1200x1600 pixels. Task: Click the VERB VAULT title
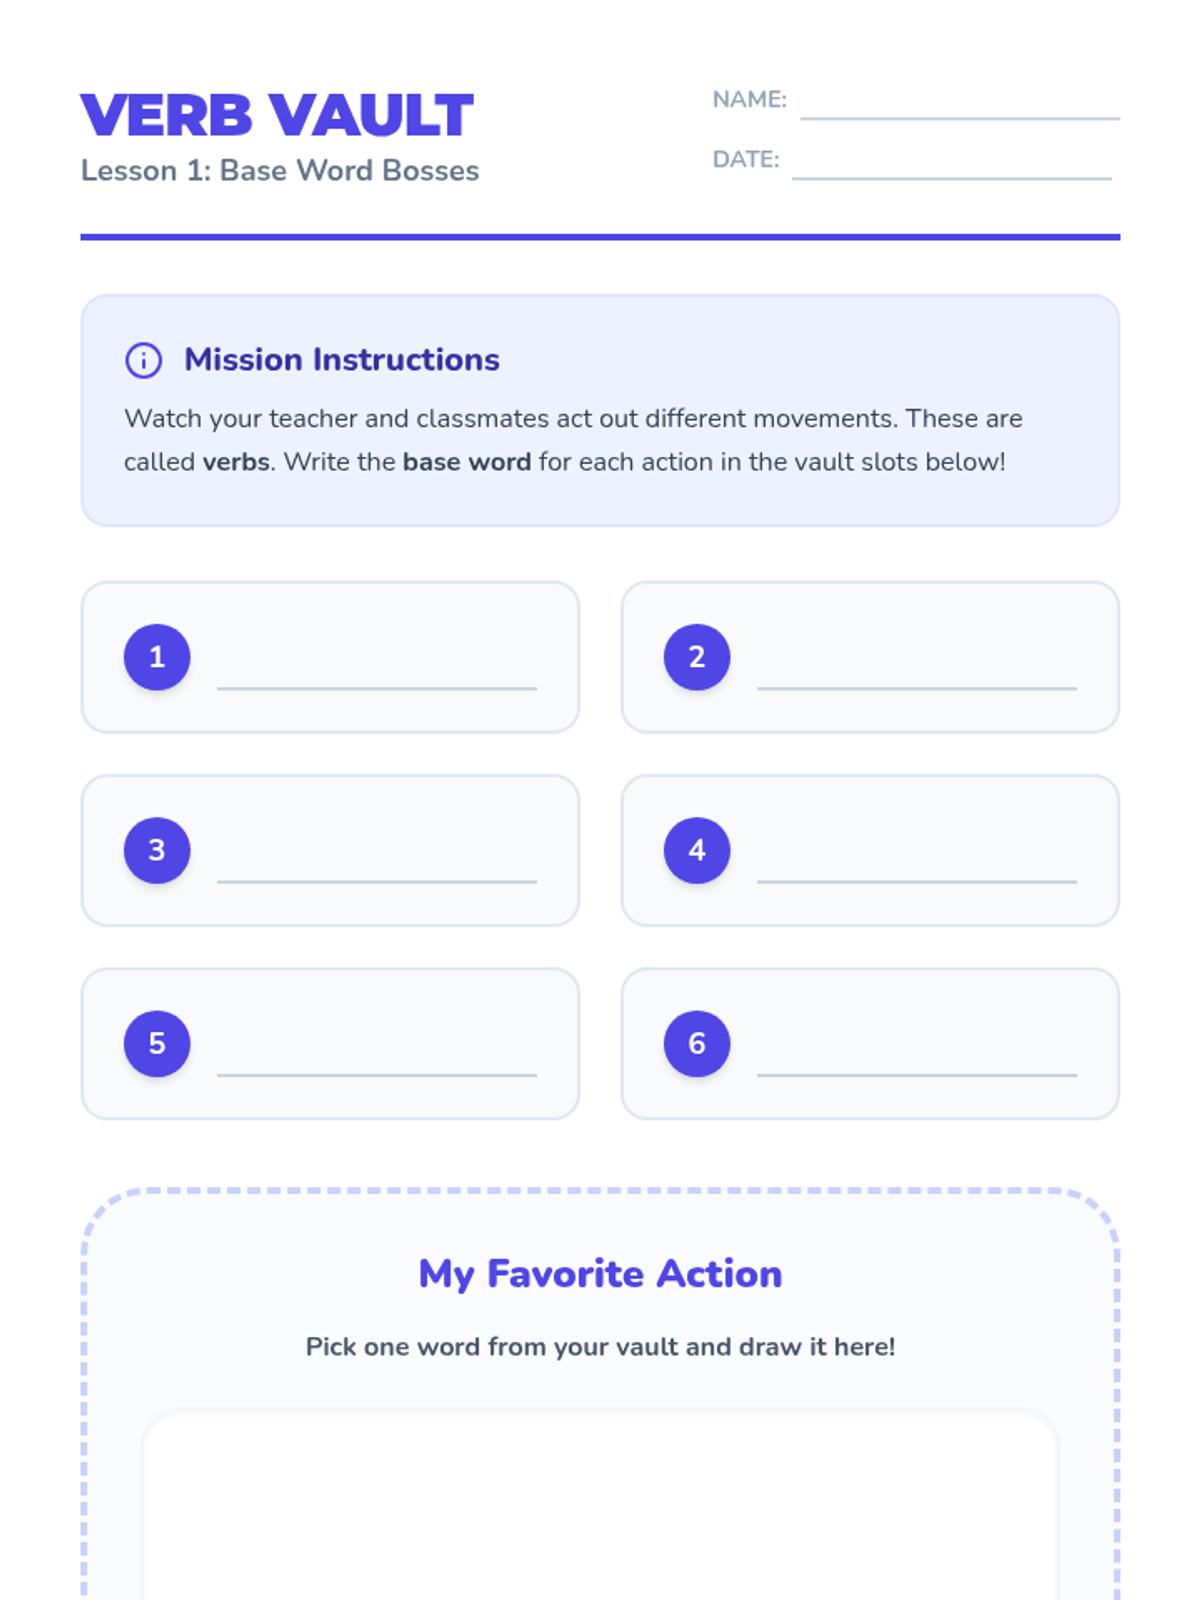[277, 115]
